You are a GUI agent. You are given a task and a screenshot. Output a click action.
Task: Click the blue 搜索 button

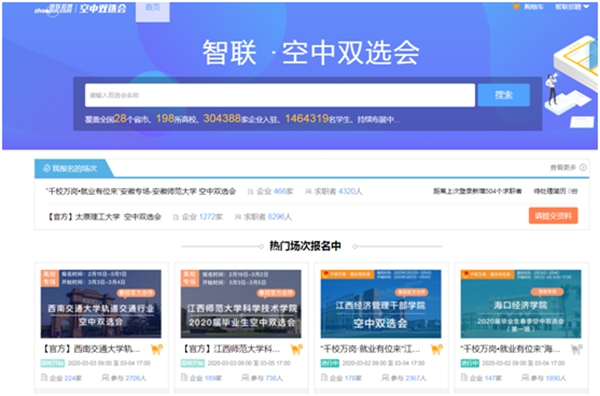point(504,95)
